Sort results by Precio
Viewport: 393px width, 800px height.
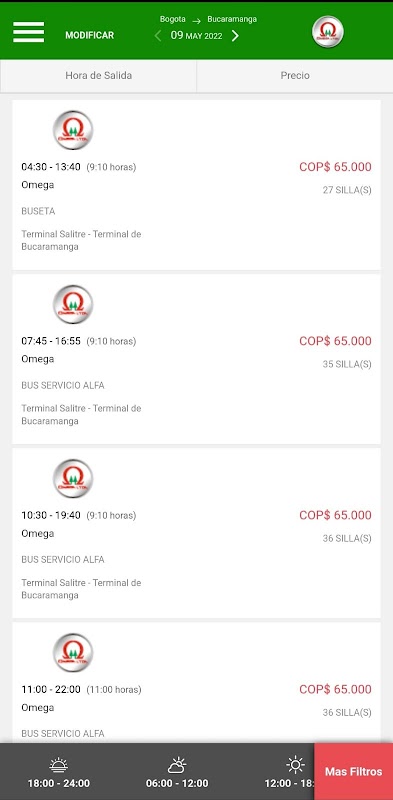tap(295, 76)
